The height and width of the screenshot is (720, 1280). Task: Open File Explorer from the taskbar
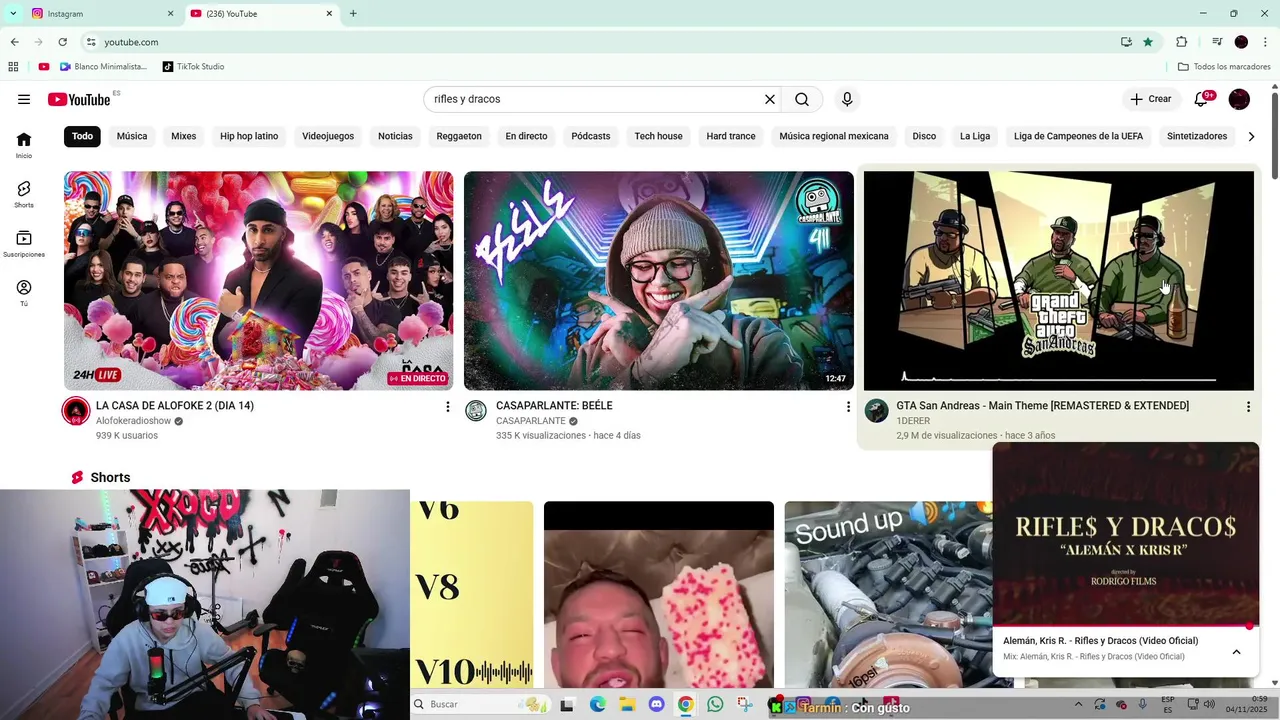627,704
